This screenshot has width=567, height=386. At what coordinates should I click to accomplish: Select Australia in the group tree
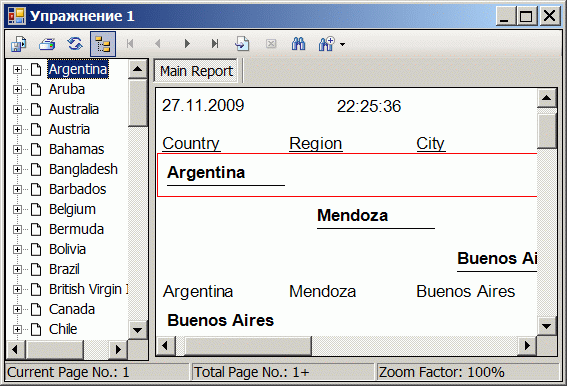[x=74, y=109]
